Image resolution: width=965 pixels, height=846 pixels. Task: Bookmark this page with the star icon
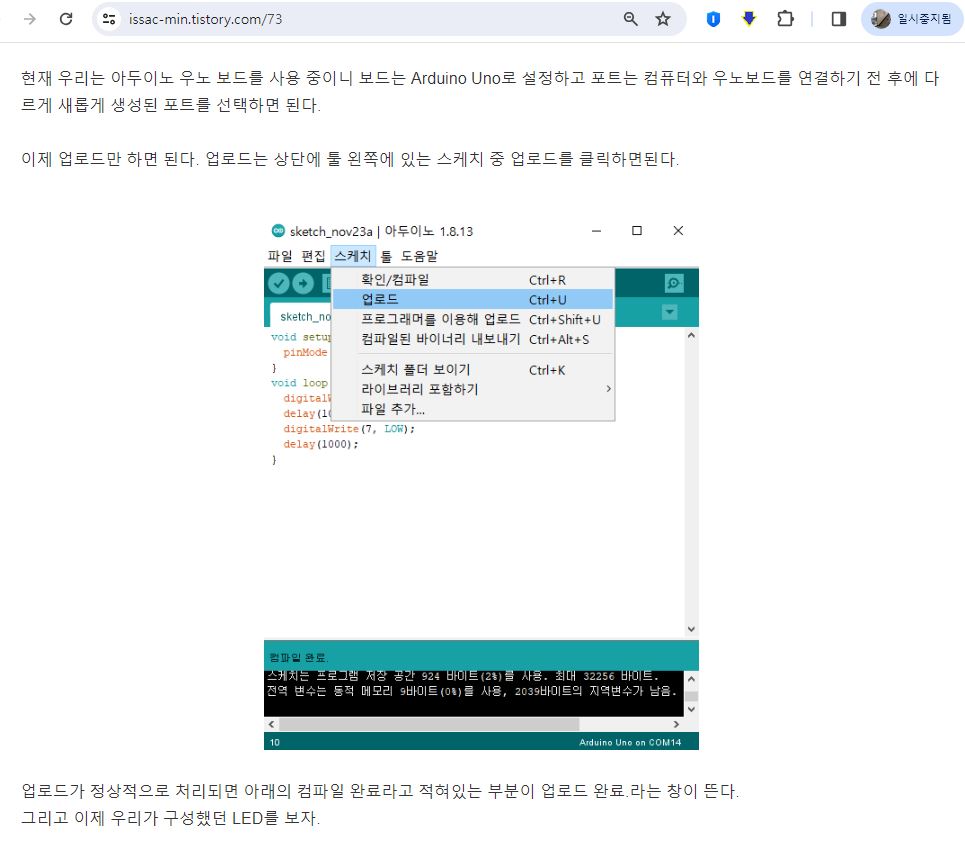pos(663,19)
